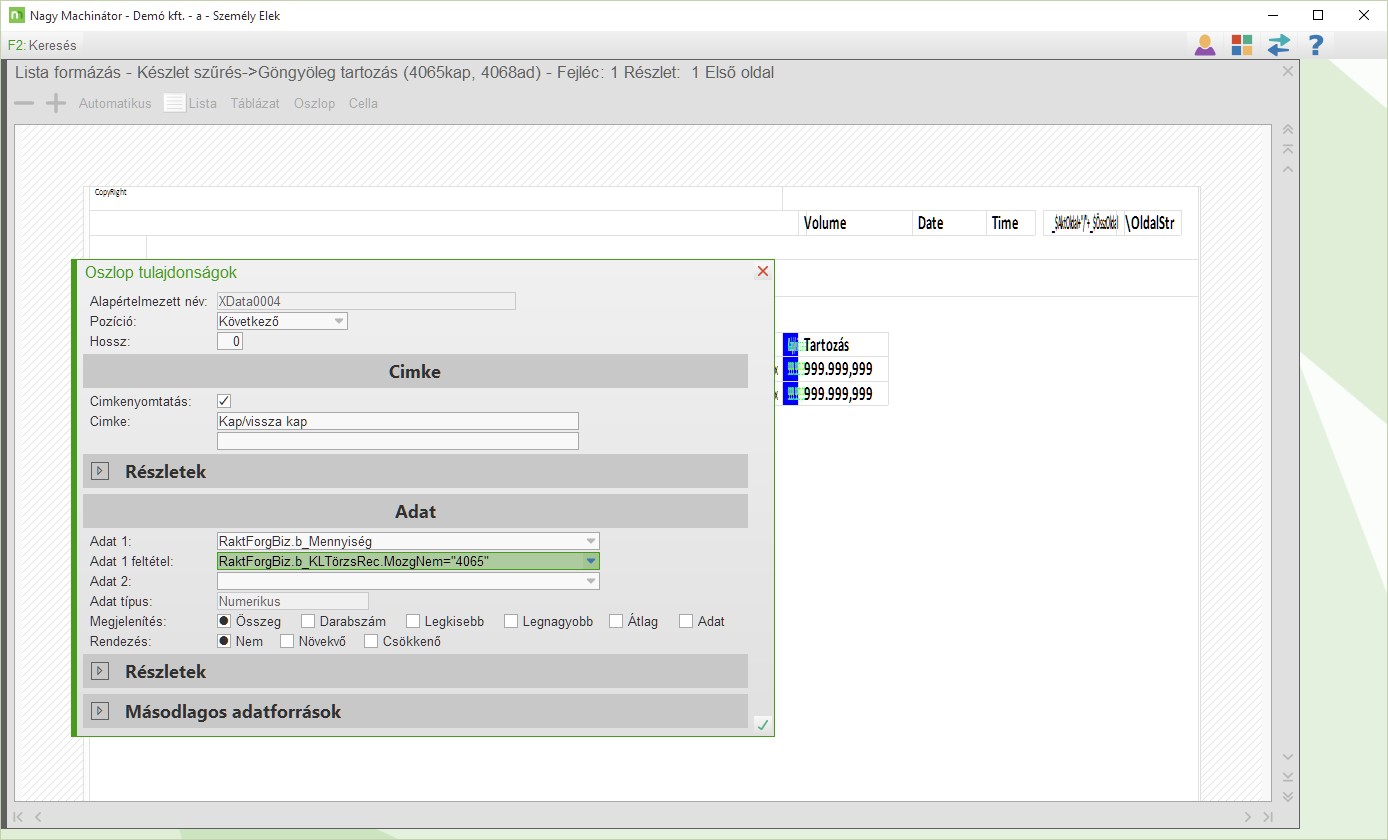
Task: Click the \OldalStr header cell
Action: [x=1152, y=223]
